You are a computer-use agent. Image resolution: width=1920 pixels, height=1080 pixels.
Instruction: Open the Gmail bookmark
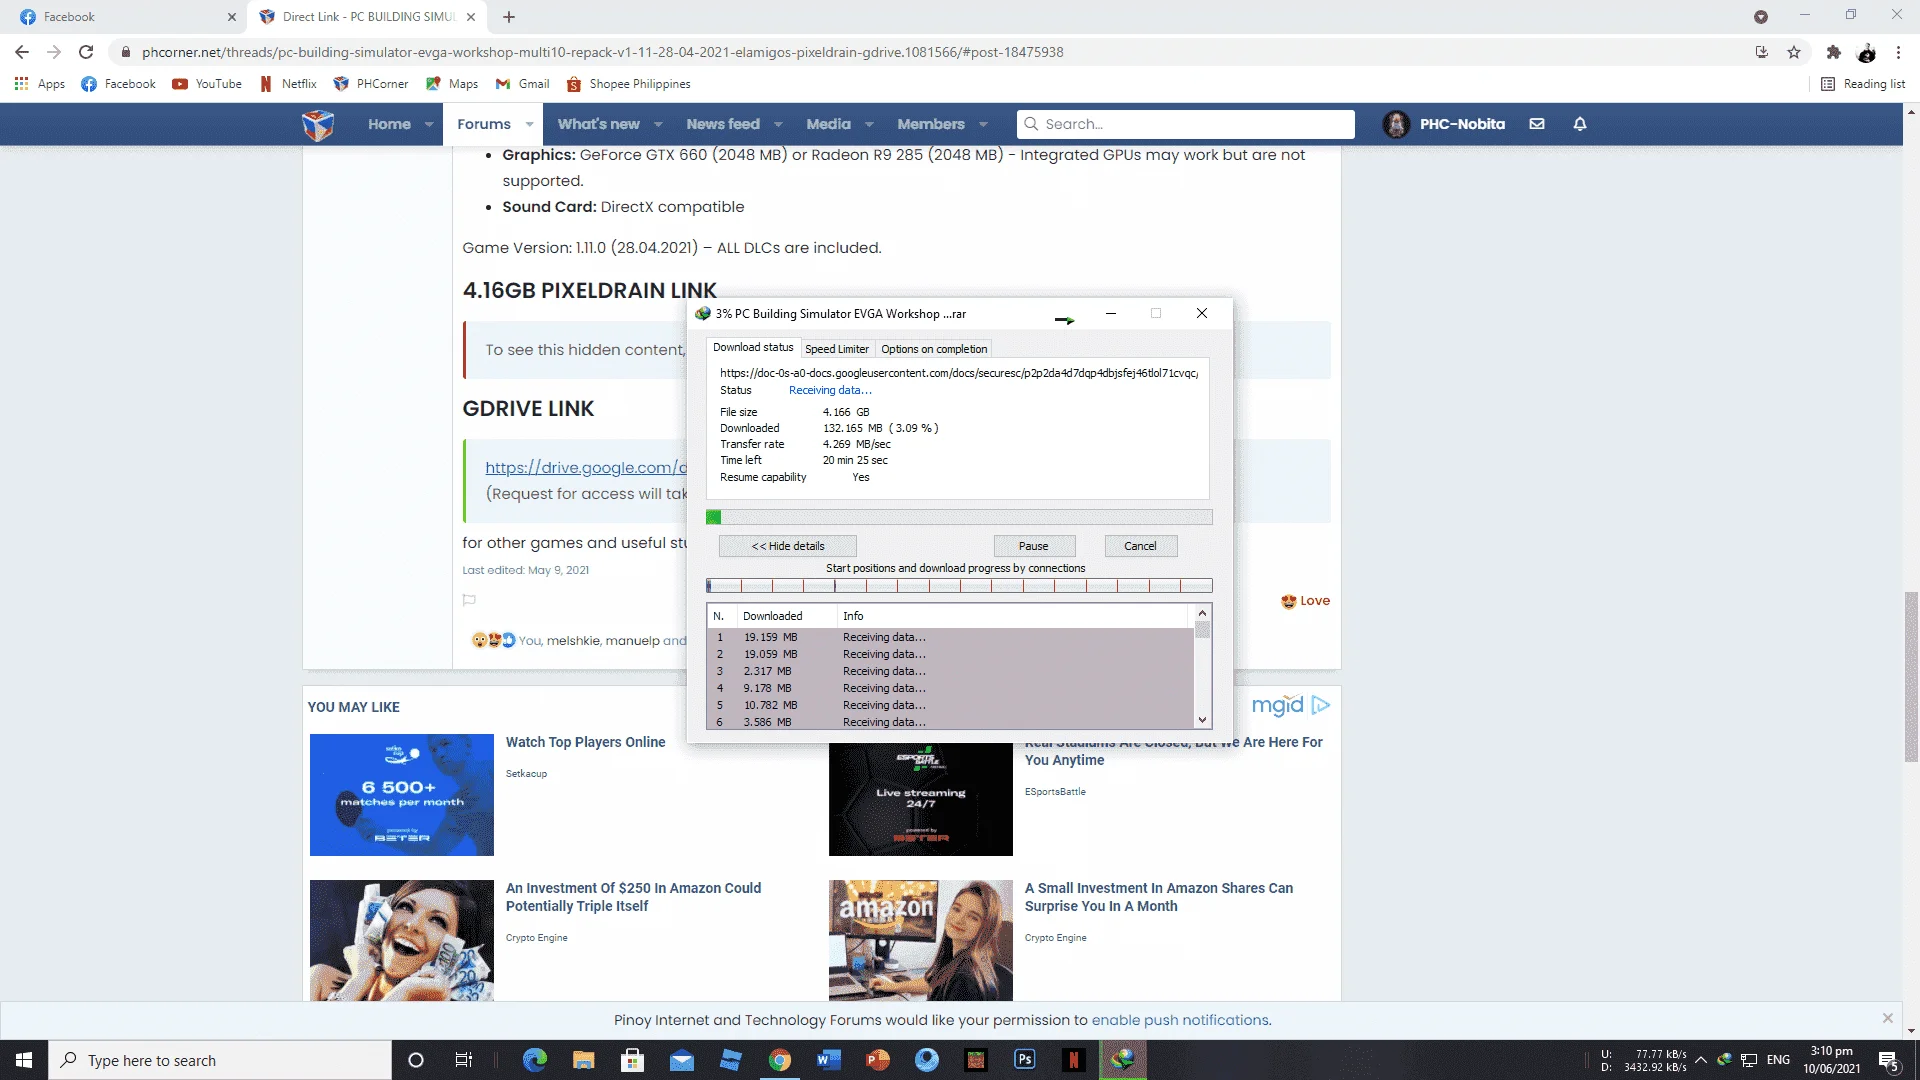[x=523, y=84]
